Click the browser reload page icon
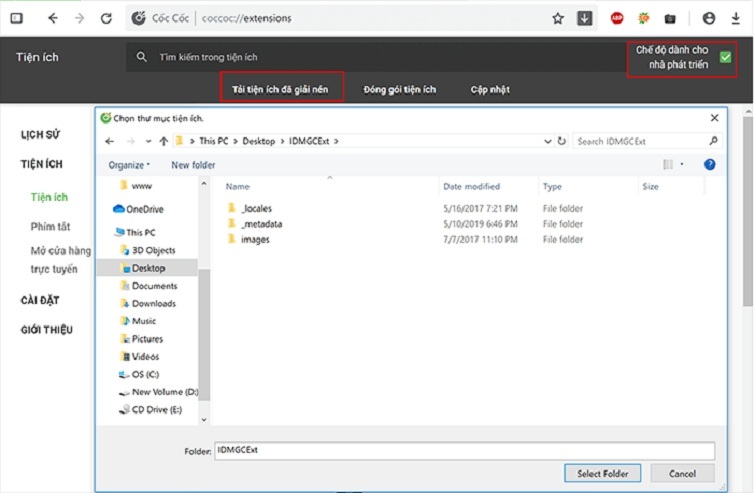Screen dimensions: 755x493 [106, 18]
